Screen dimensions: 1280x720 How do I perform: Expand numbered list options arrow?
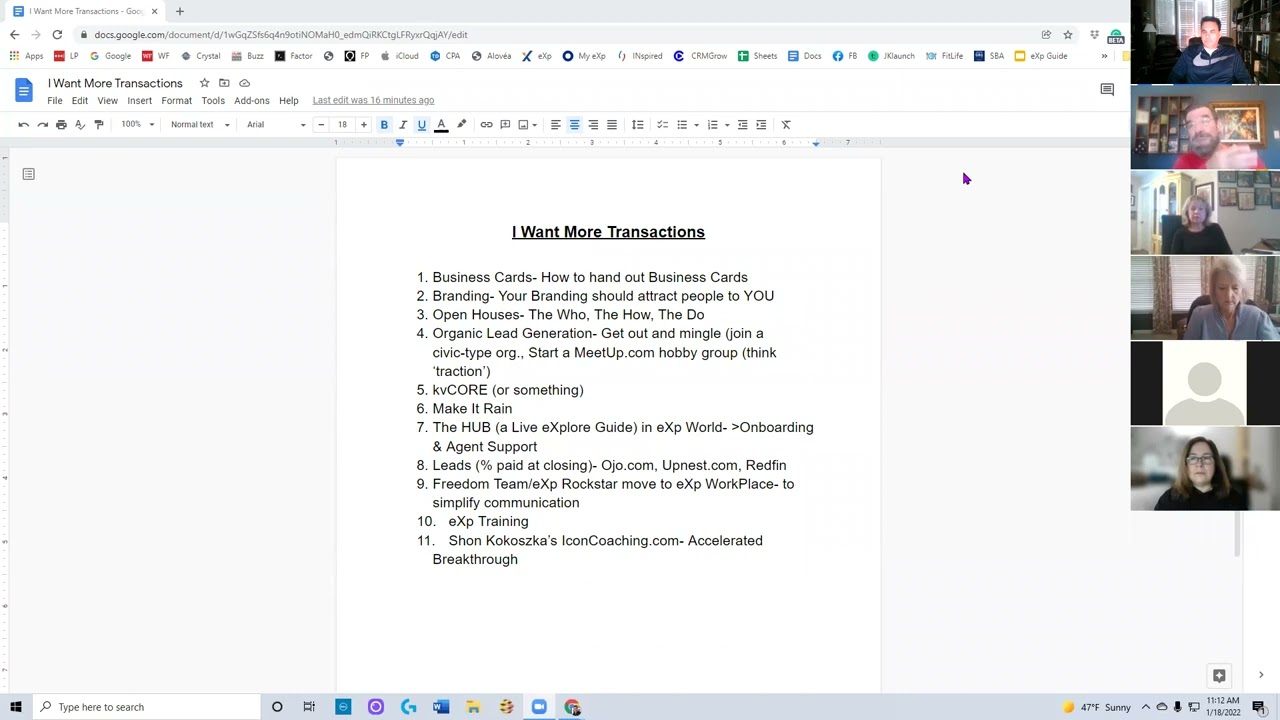pos(727,125)
